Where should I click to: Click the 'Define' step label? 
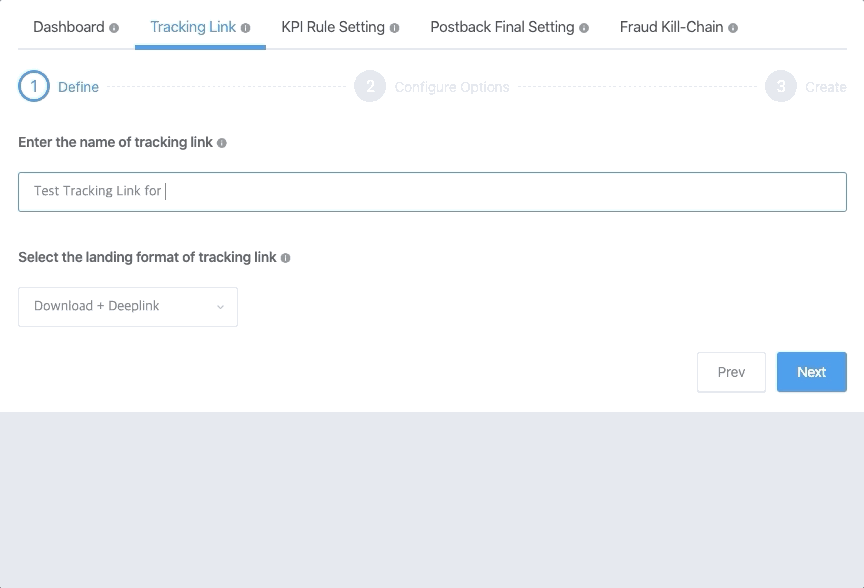coord(79,87)
